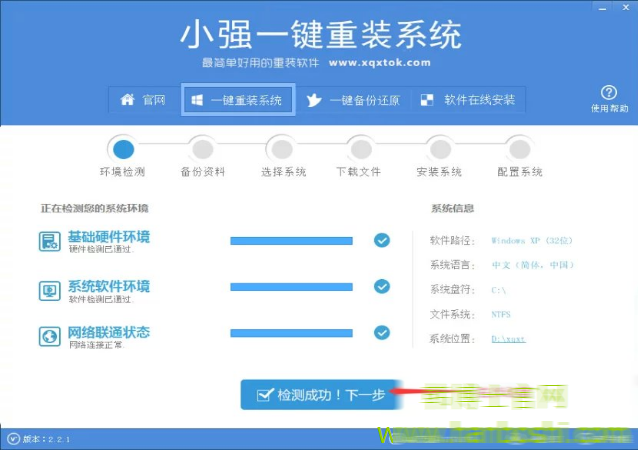
Task: Click the checkmark next to 基础硬件环境
Action: point(381,240)
